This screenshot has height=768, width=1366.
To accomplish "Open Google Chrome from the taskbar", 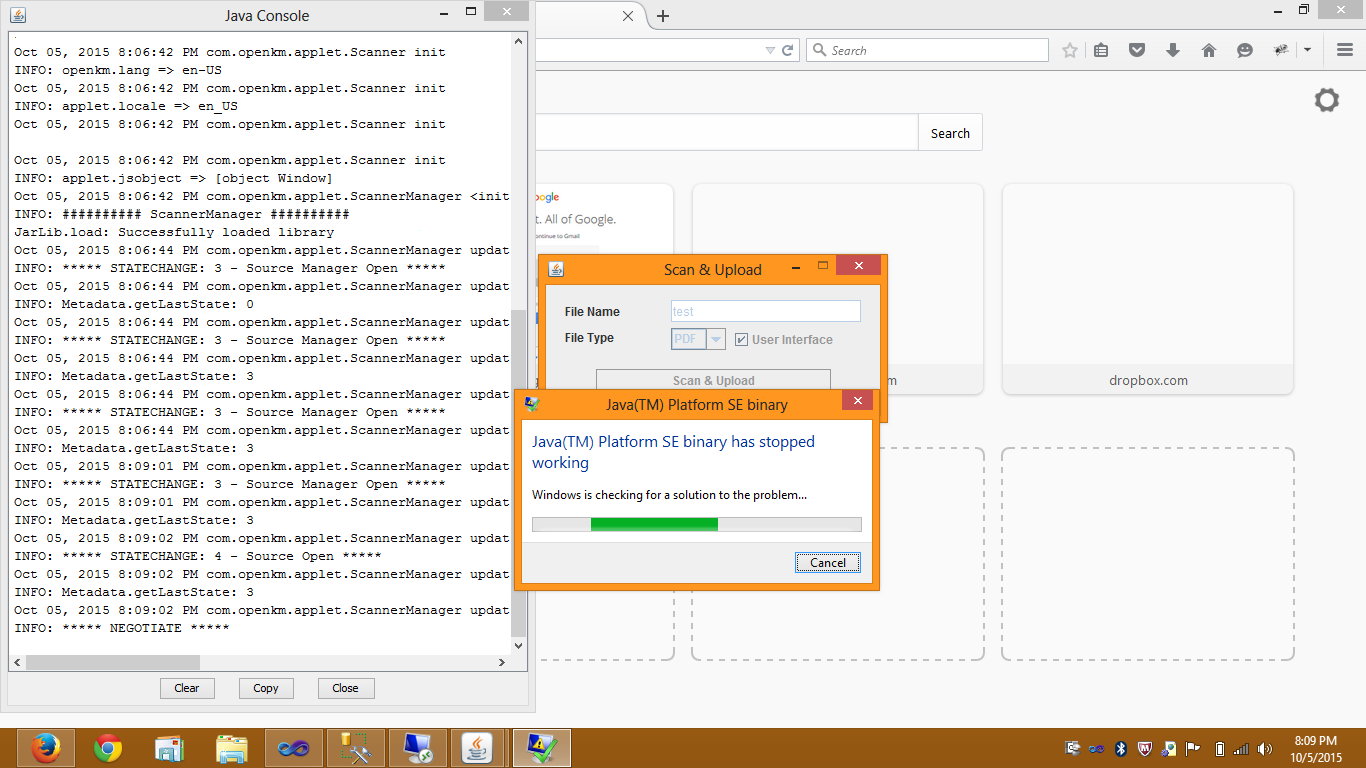I will click(x=108, y=748).
